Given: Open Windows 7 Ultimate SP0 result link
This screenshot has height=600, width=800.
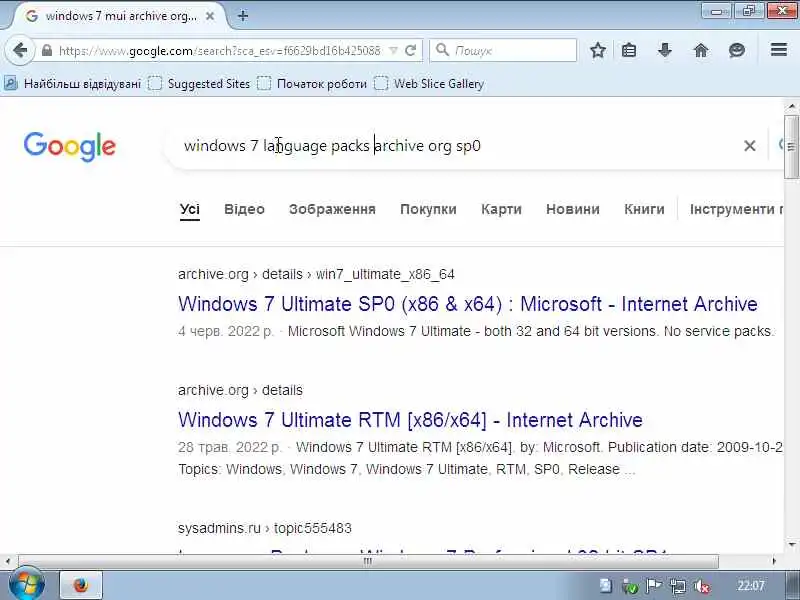Looking at the screenshot, I should tap(467, 304).
